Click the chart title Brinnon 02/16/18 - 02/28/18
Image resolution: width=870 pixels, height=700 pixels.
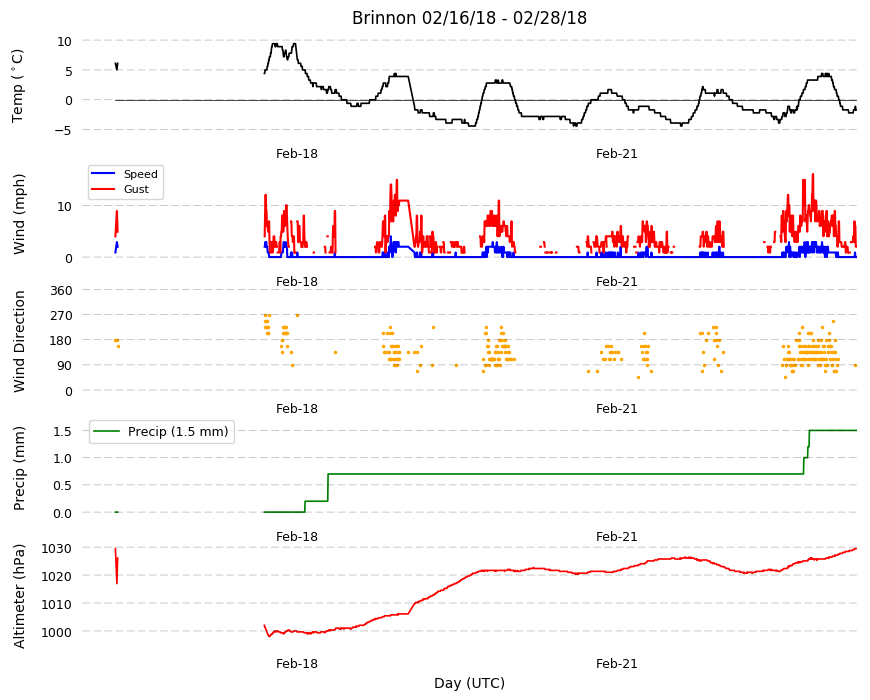[x=469, y=18]
